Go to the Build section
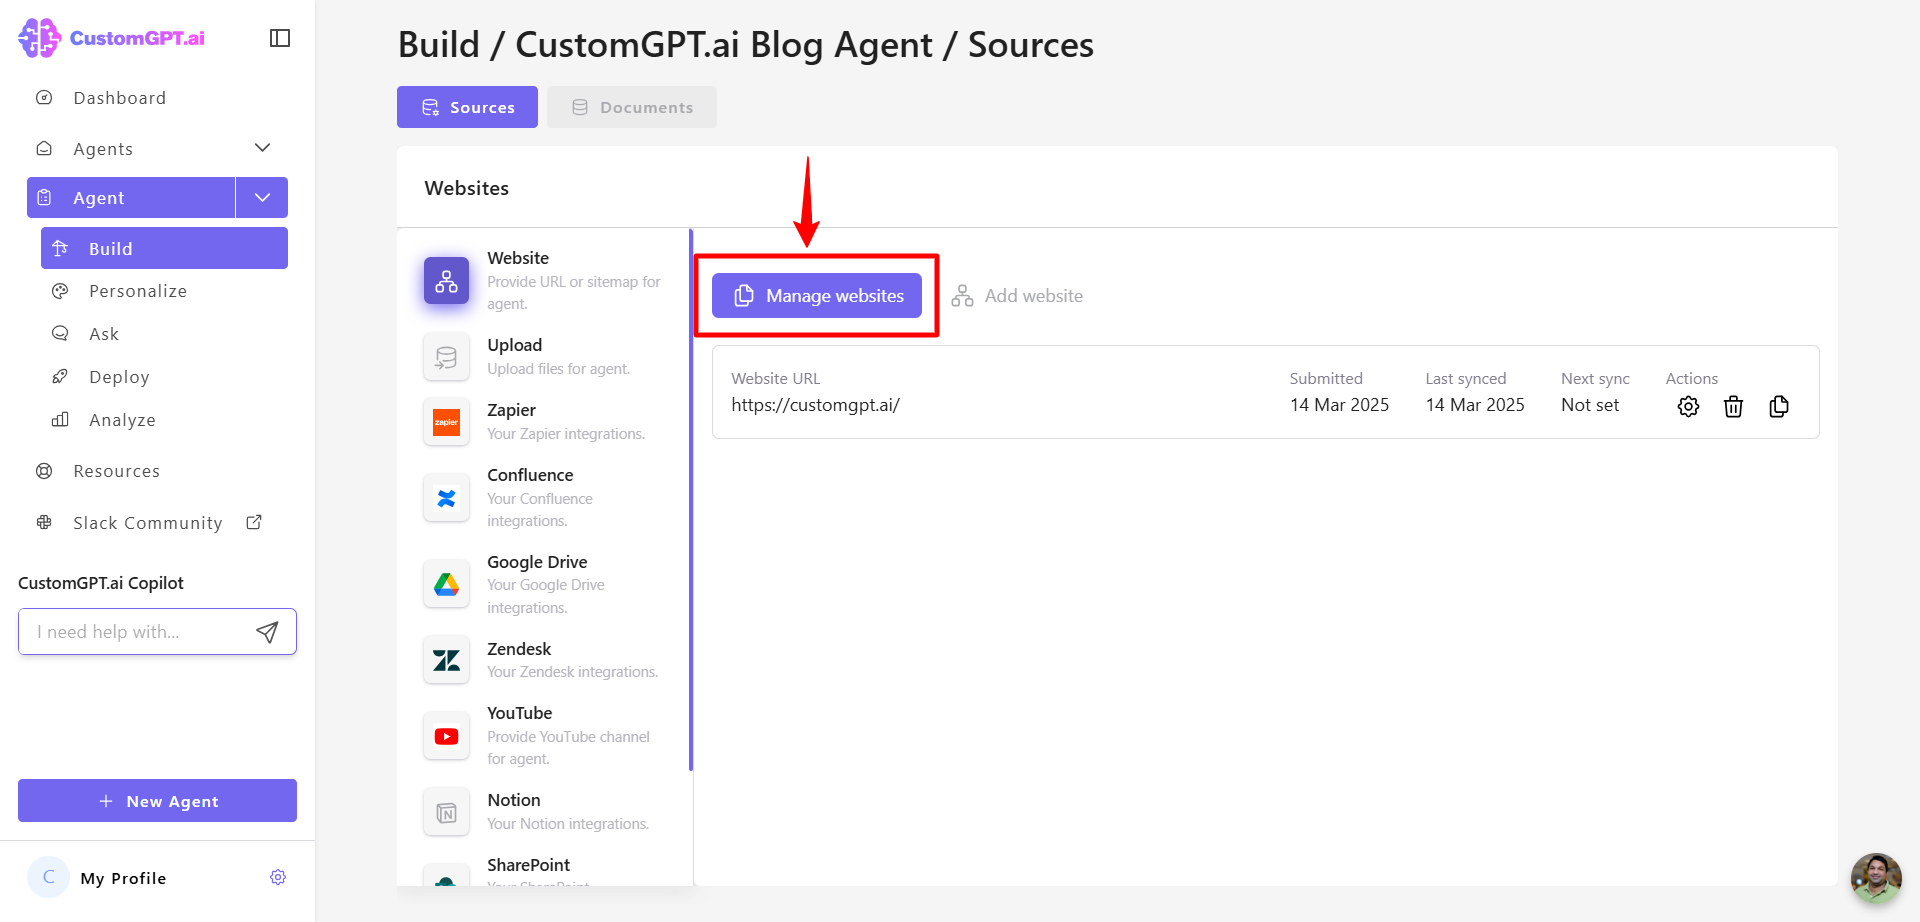This screenshot has width=1920, height=922. coord(164,248)
